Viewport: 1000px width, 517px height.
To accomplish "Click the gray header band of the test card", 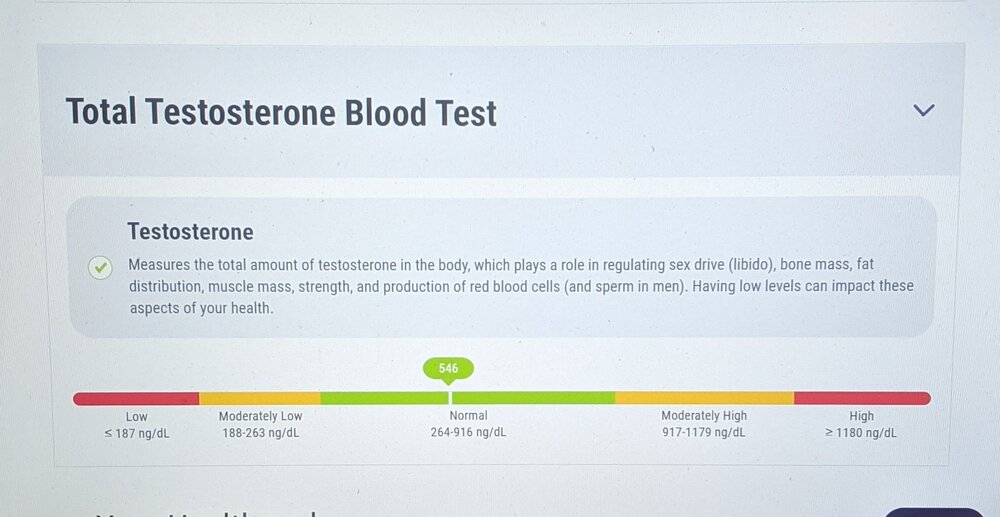I will tap(500, 110).
